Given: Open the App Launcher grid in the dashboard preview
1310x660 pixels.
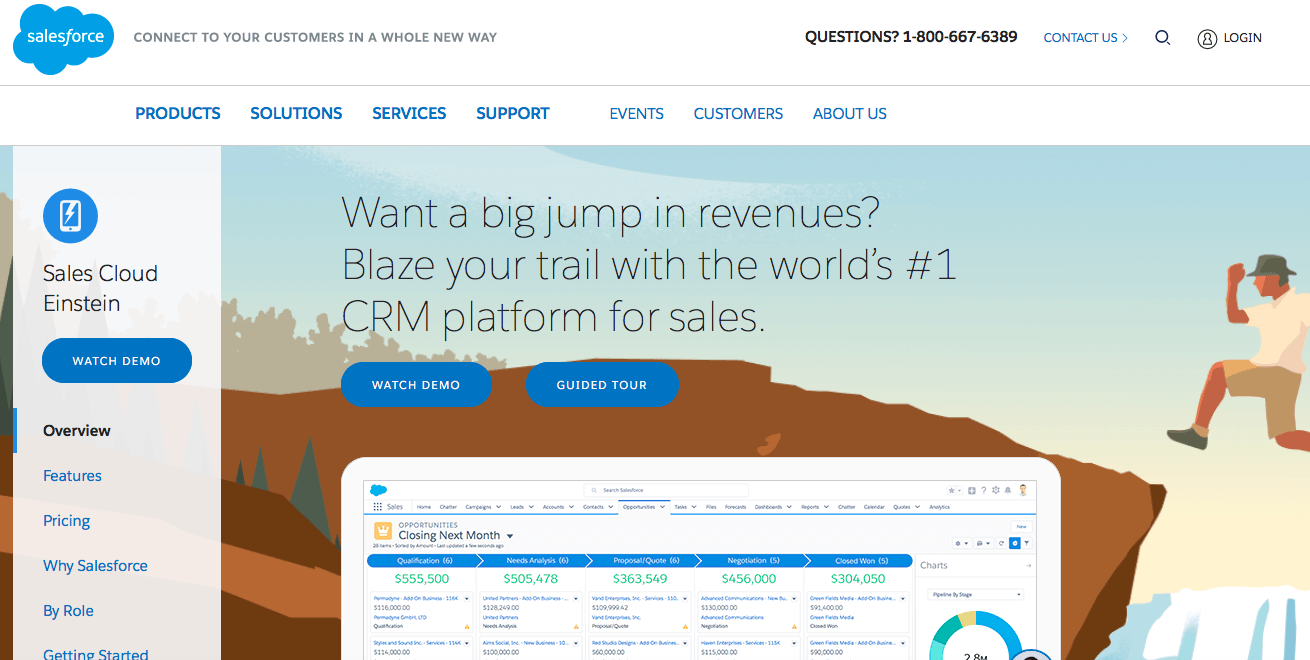Looking at the screenshot, I should click(x=377, y=507).
